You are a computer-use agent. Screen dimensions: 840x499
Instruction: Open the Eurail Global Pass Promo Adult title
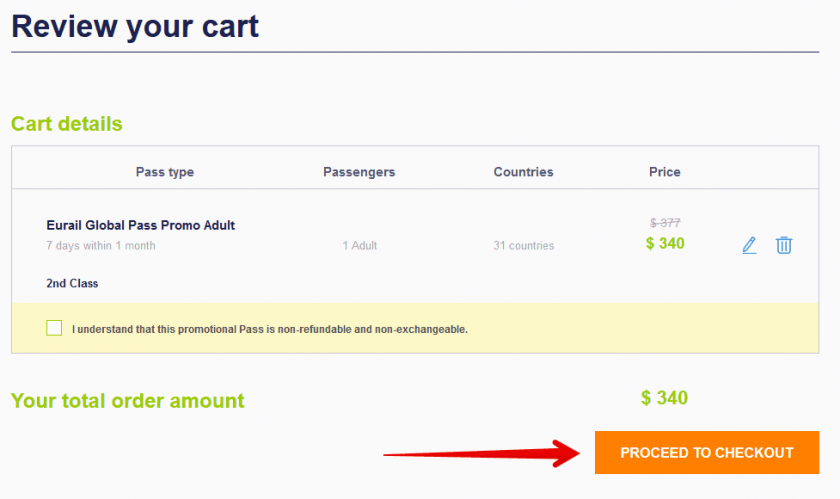[141, 225]
